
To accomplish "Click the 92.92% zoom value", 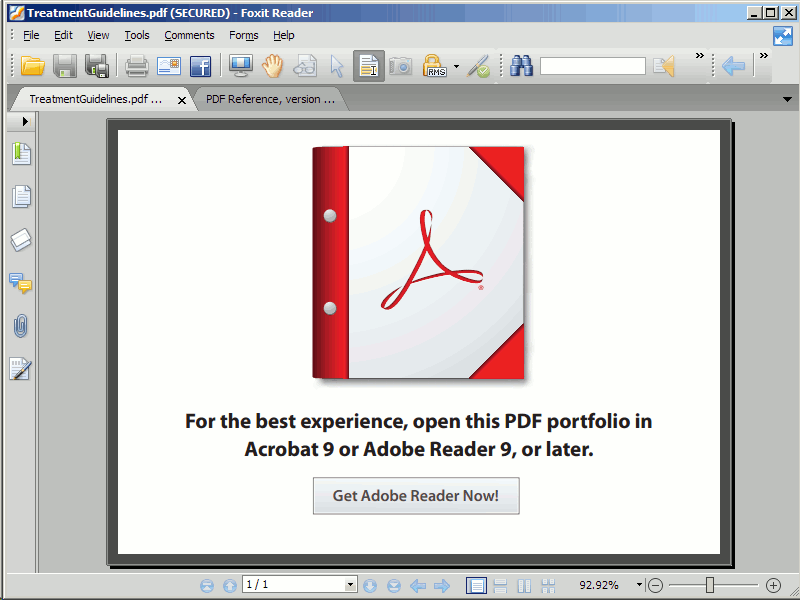I will click(598, 585).
